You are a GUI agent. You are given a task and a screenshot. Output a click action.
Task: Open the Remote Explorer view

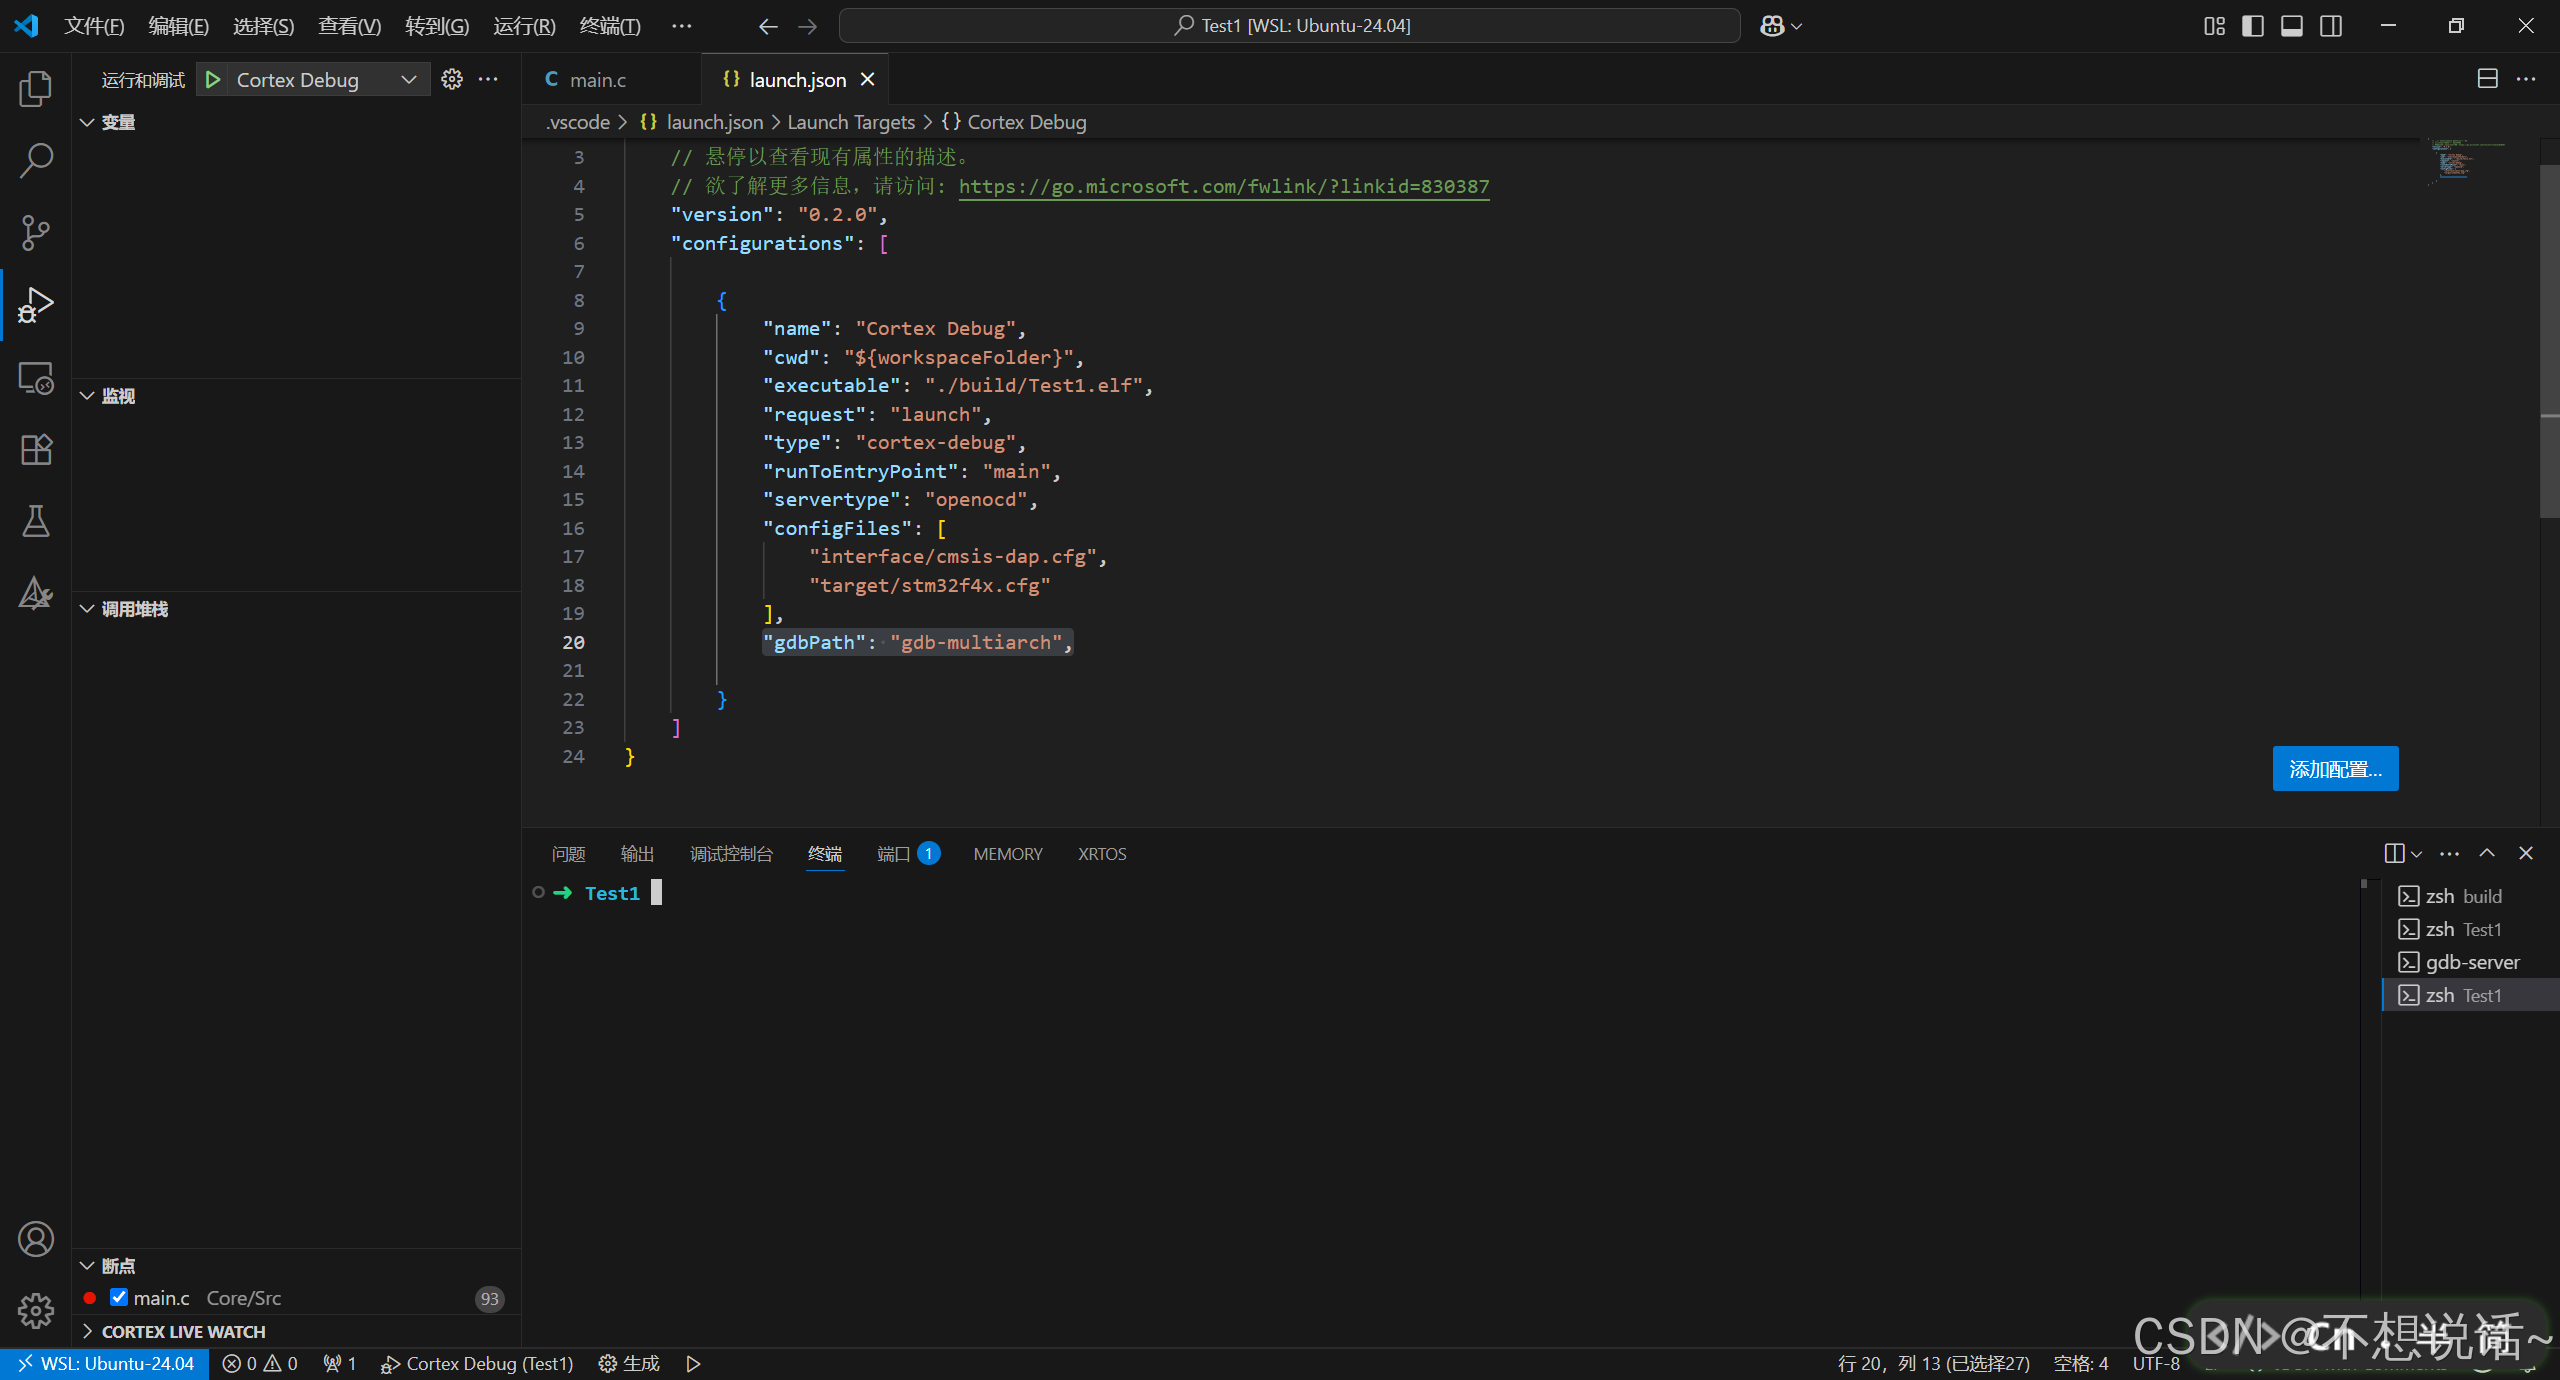[x=35, y=377]
